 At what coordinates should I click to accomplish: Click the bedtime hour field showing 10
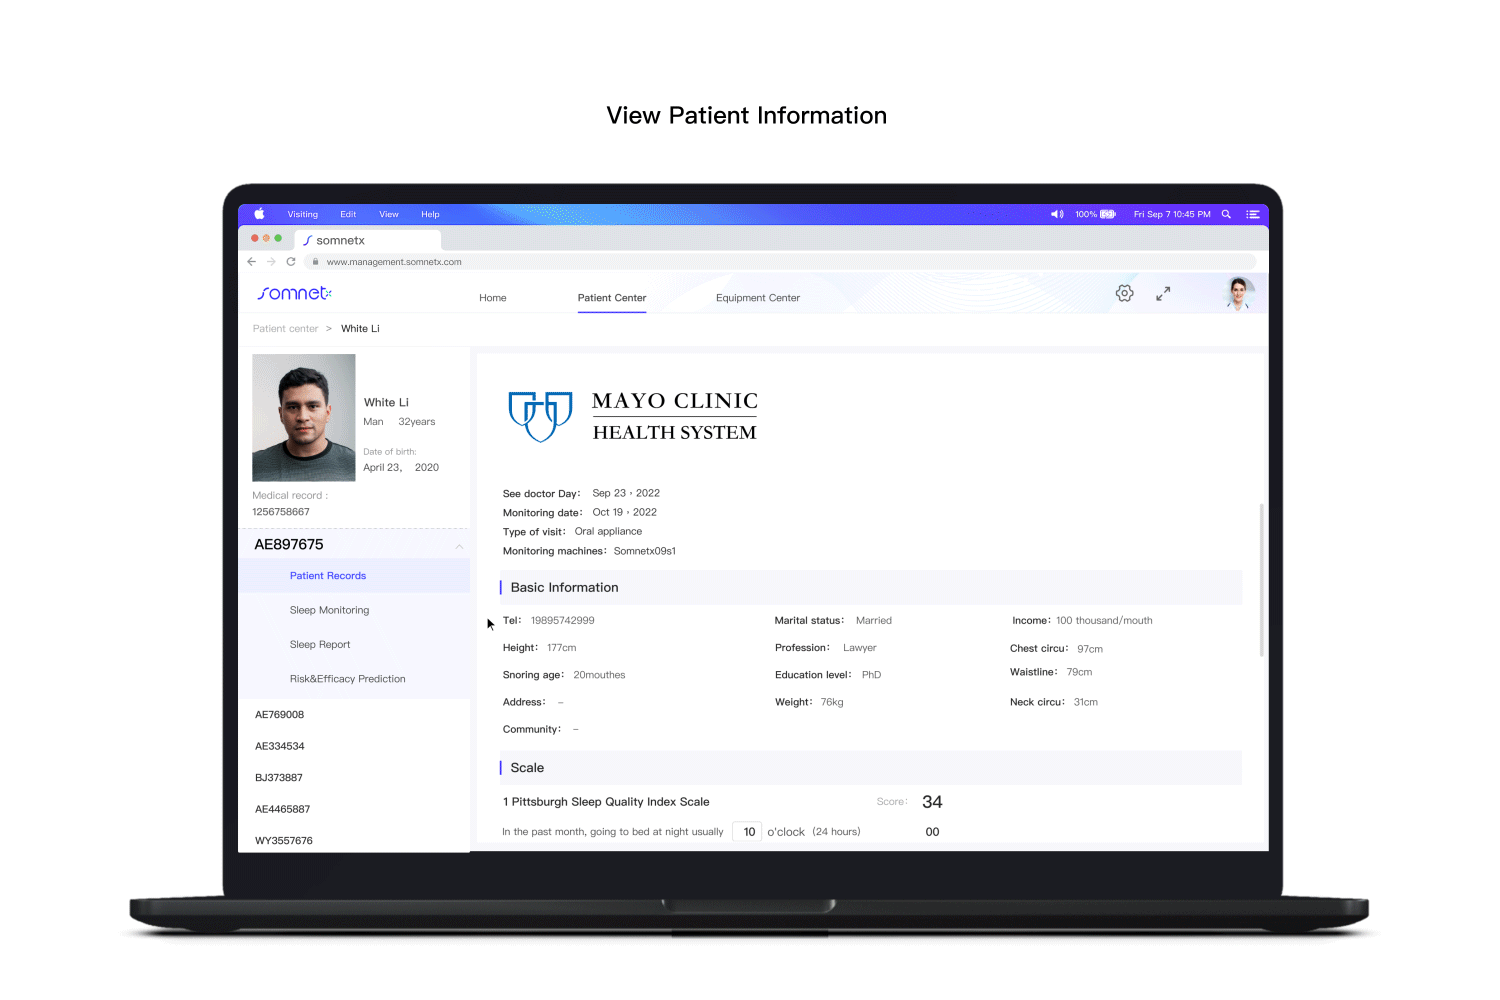[748, 832]
